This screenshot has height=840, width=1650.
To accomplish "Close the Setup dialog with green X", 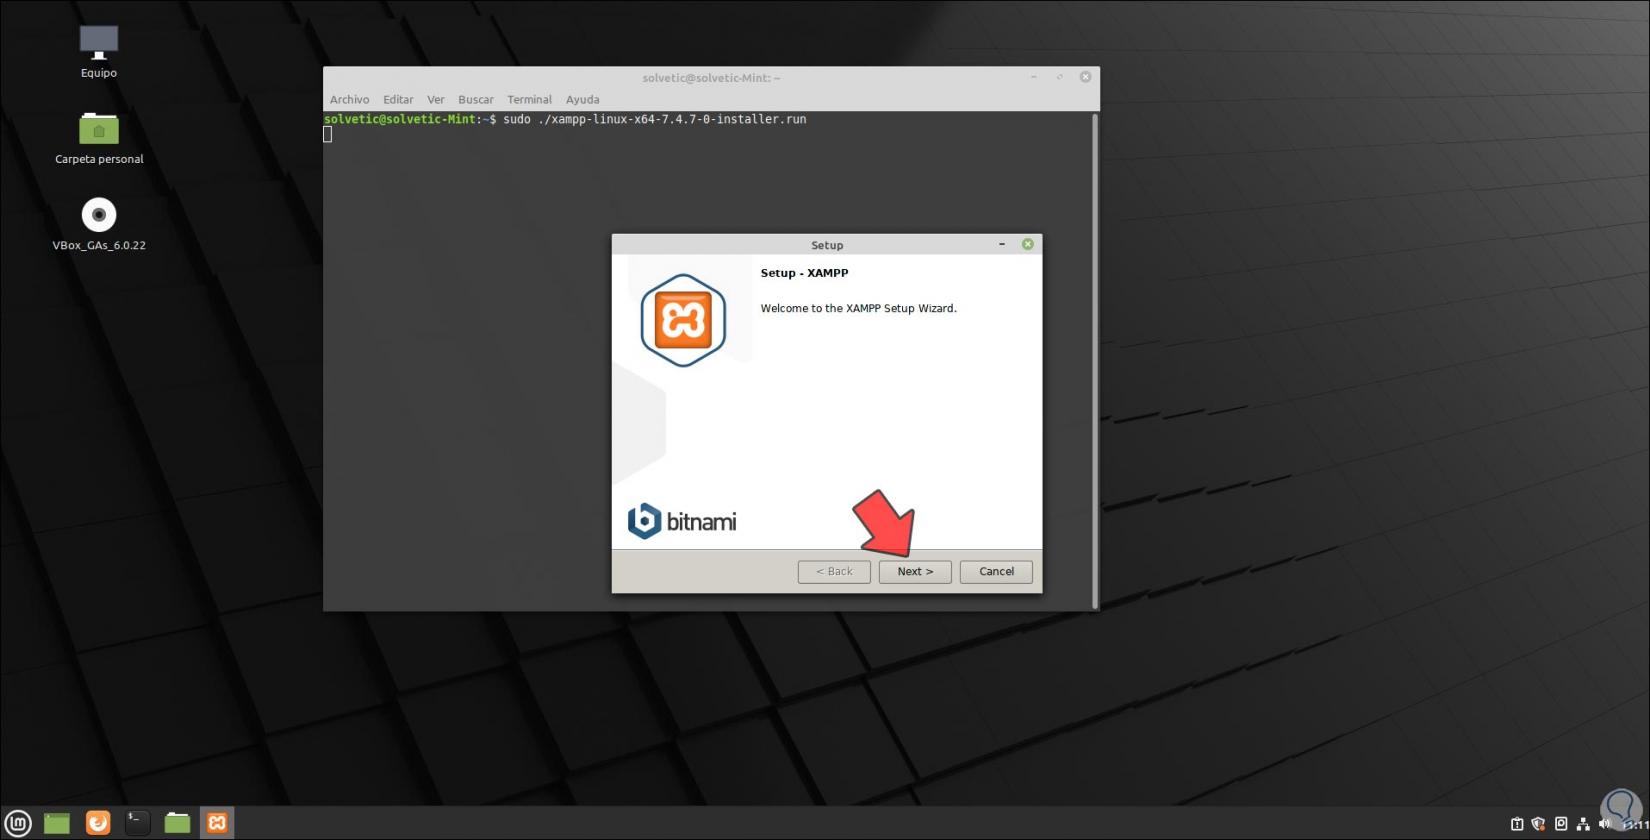I will pyautogui.click(x=1027, y=244).
